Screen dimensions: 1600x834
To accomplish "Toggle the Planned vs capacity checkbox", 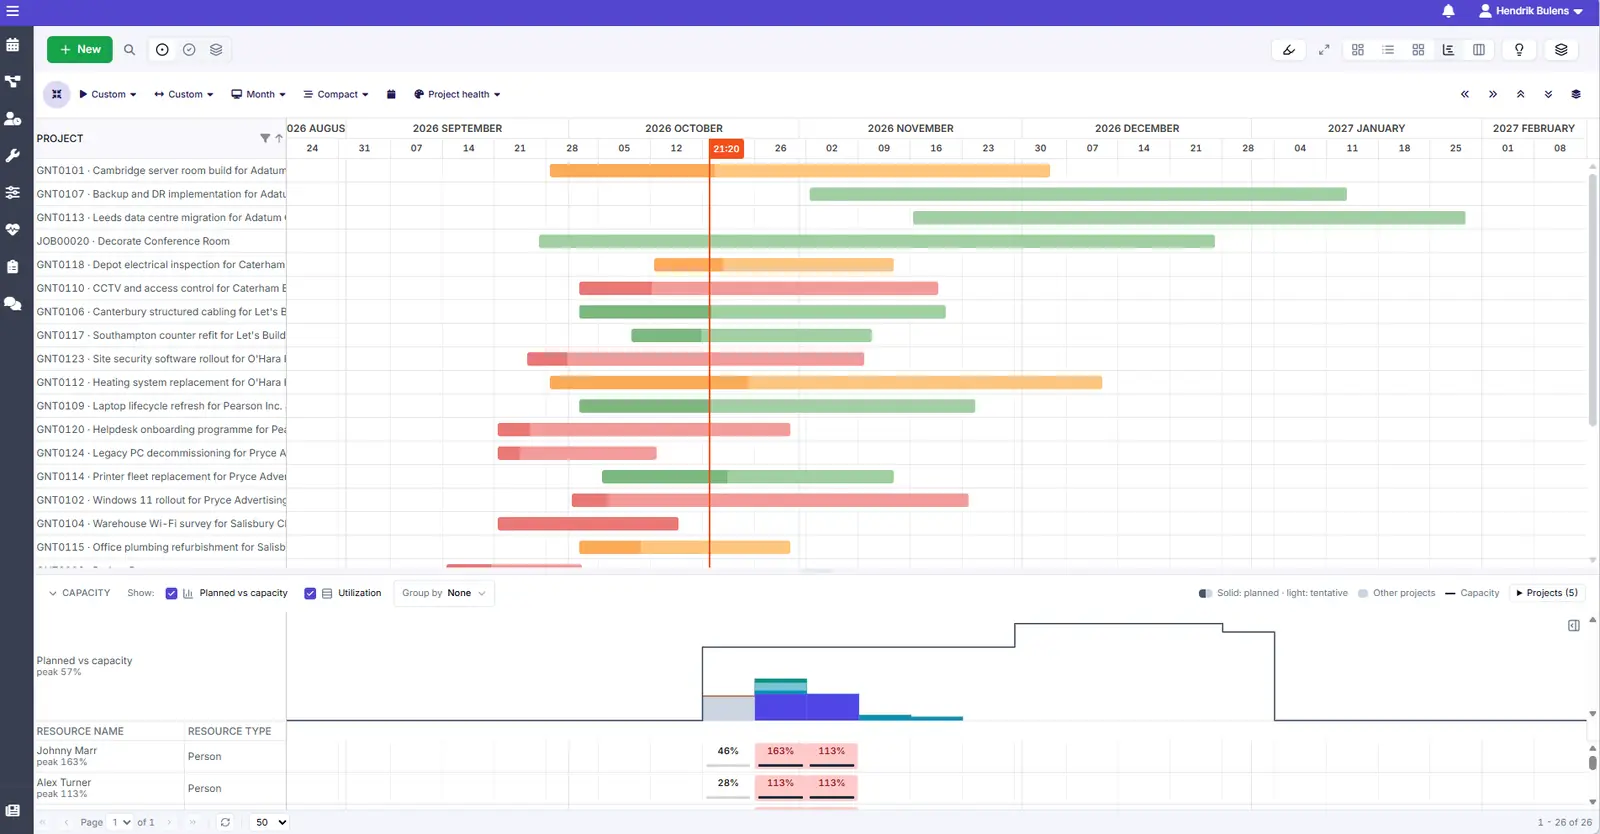I will (x=171, y=593).
